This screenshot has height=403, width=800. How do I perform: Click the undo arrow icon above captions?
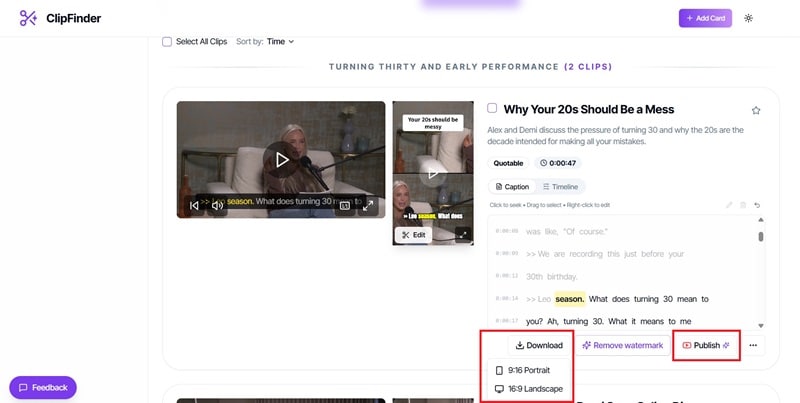757,205
